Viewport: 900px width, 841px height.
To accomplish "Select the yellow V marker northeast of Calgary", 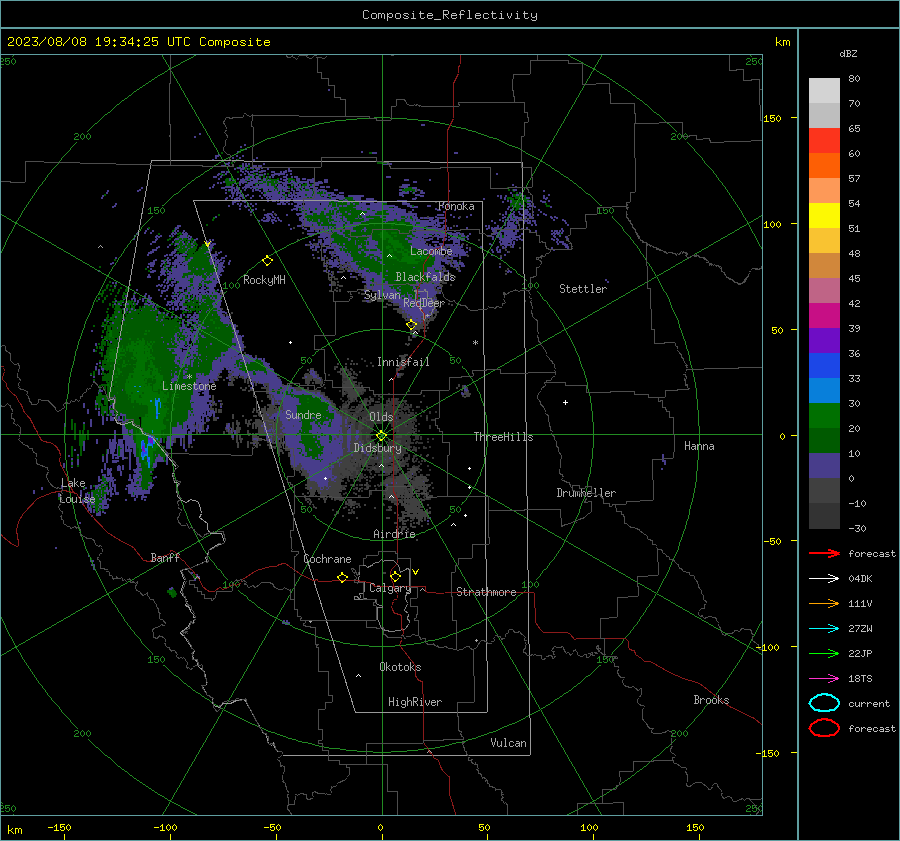I will 416,572.
